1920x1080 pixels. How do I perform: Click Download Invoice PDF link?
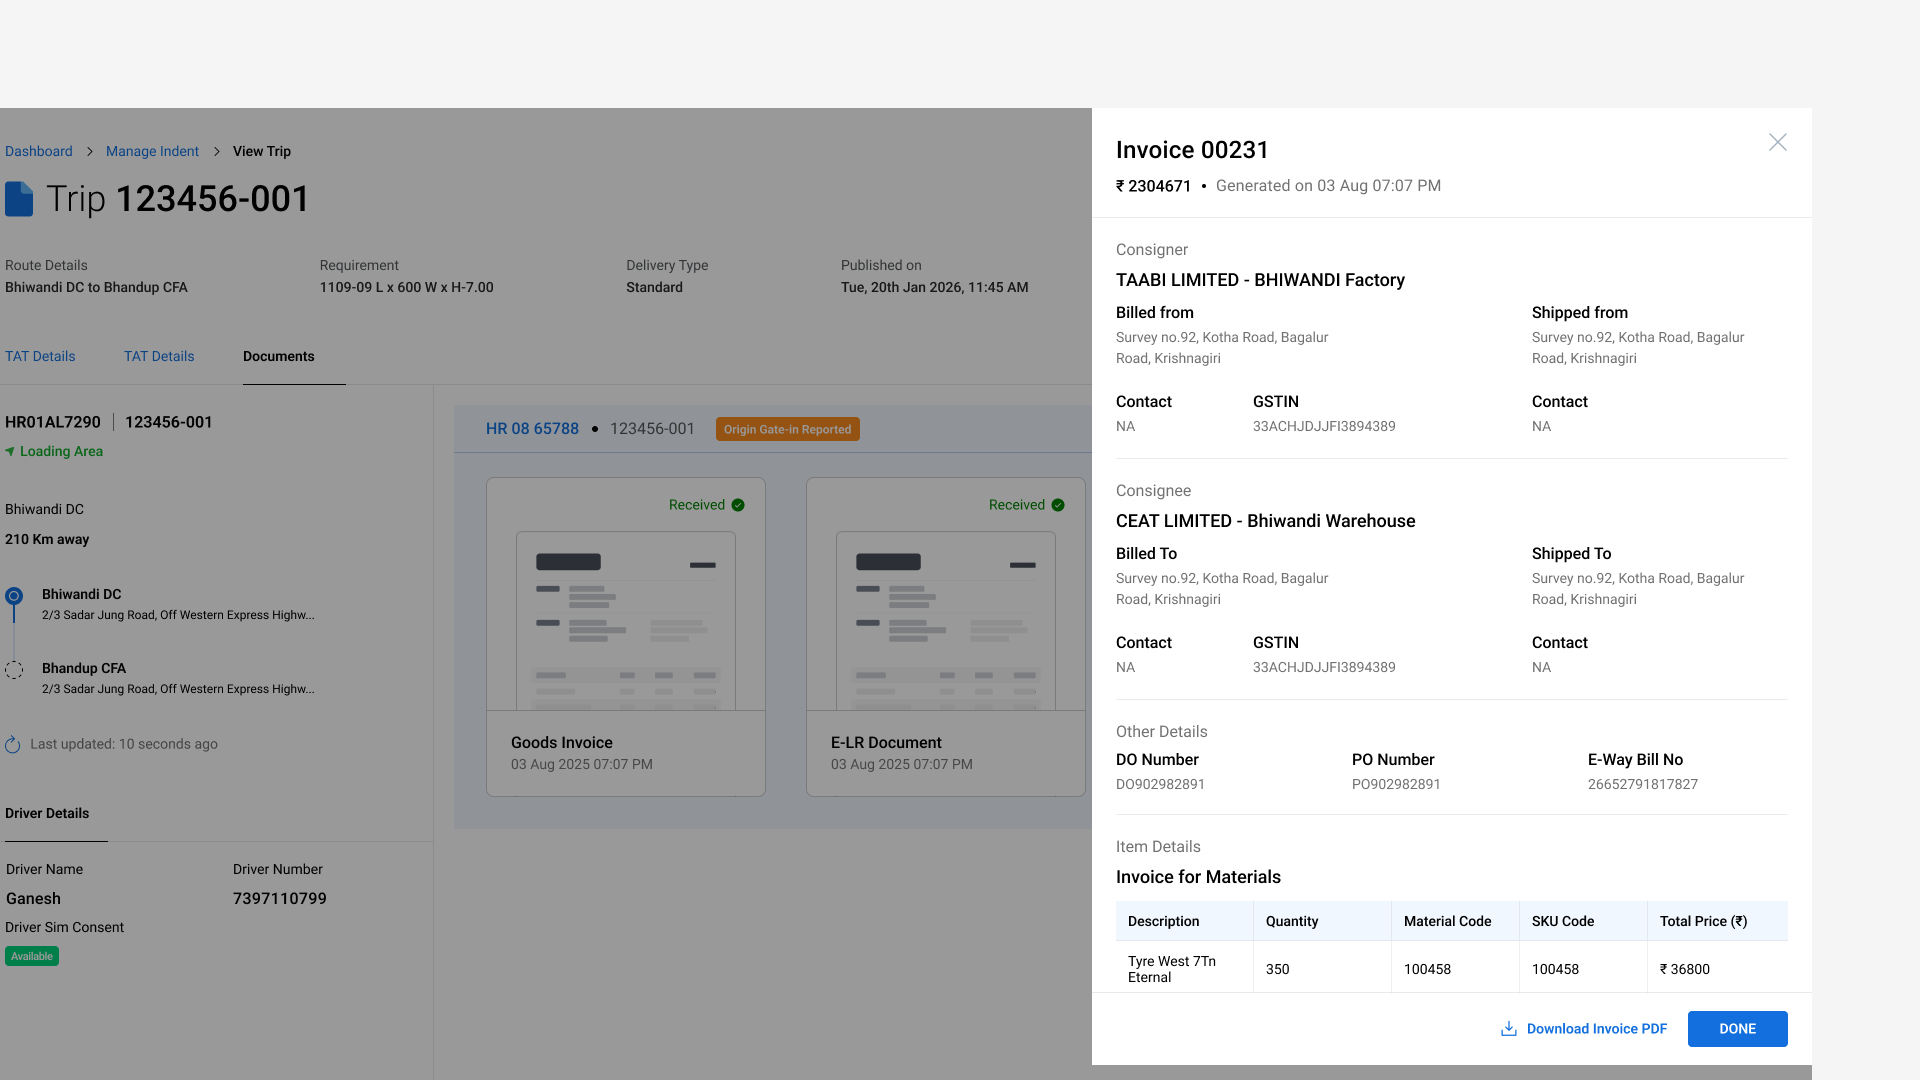(x=1597, y=1029)
